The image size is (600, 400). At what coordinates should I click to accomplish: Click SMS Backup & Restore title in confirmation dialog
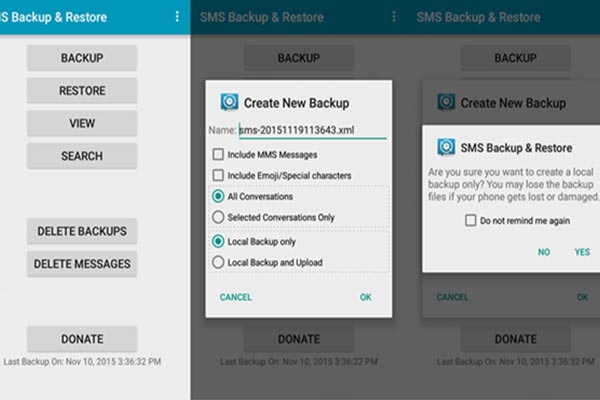[516, 148]
